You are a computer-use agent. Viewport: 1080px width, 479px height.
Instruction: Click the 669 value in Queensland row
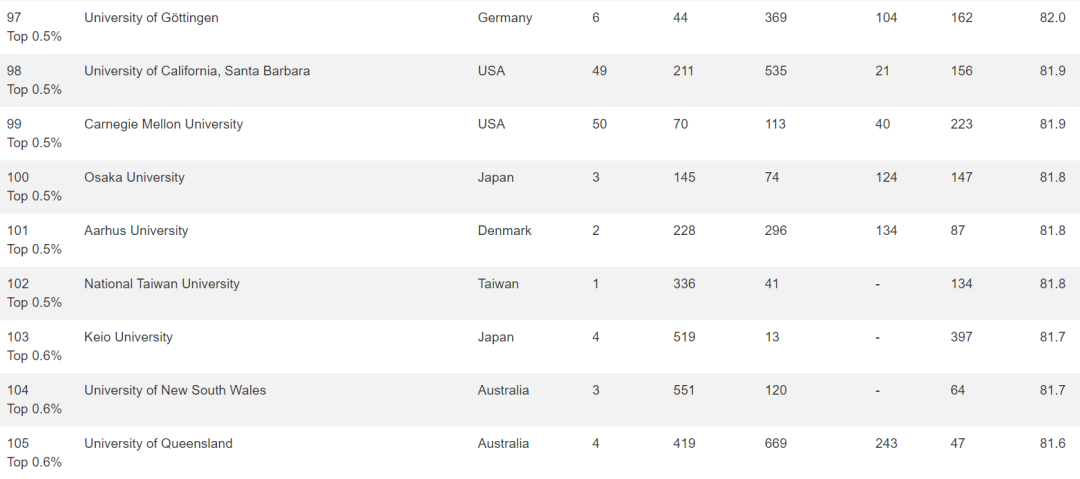point(776,443)
